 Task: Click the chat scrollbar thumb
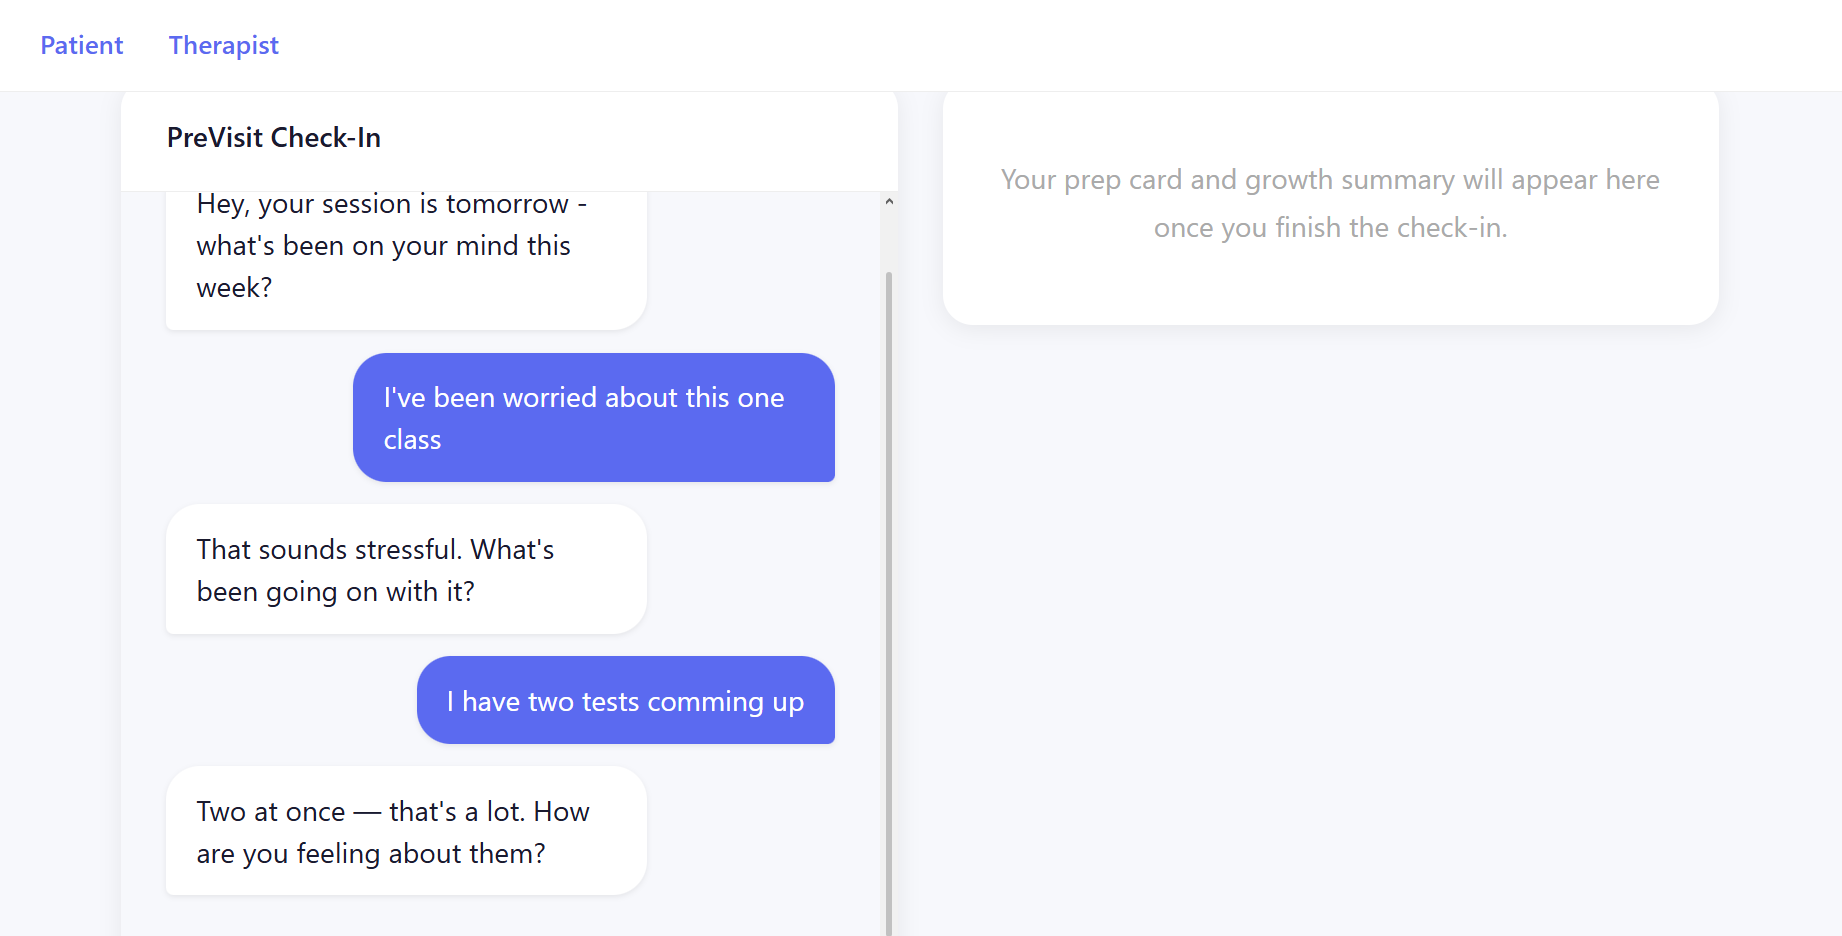tap(889, 600)
